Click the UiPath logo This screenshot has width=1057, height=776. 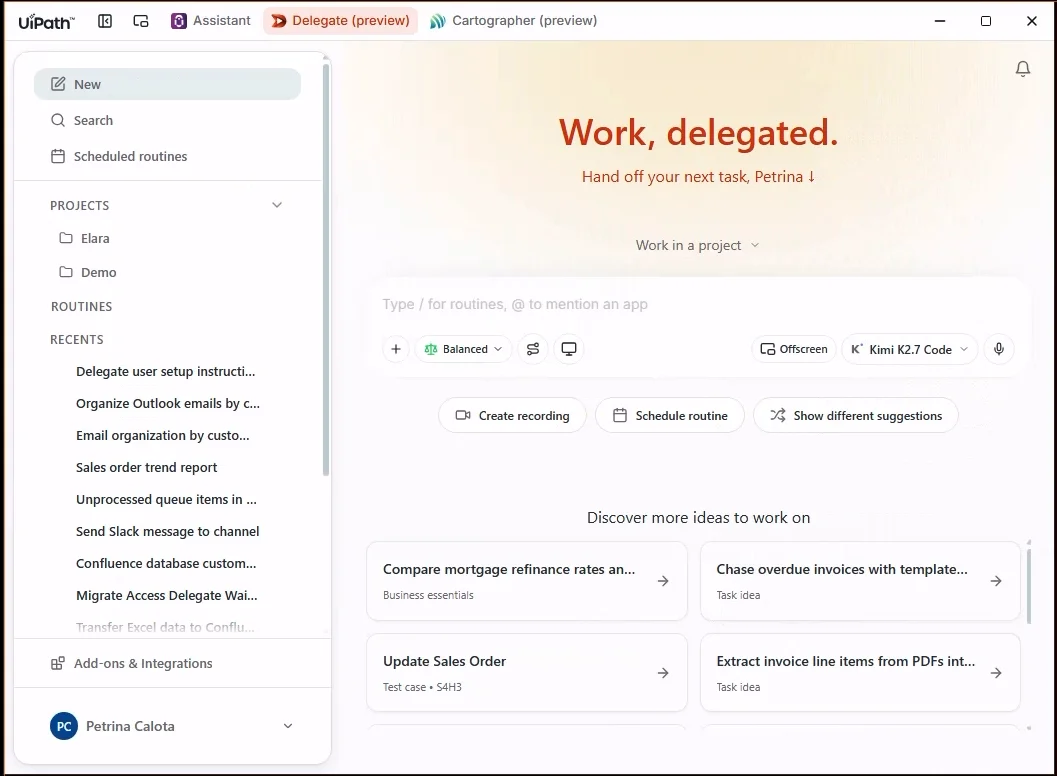pos(47,22)
